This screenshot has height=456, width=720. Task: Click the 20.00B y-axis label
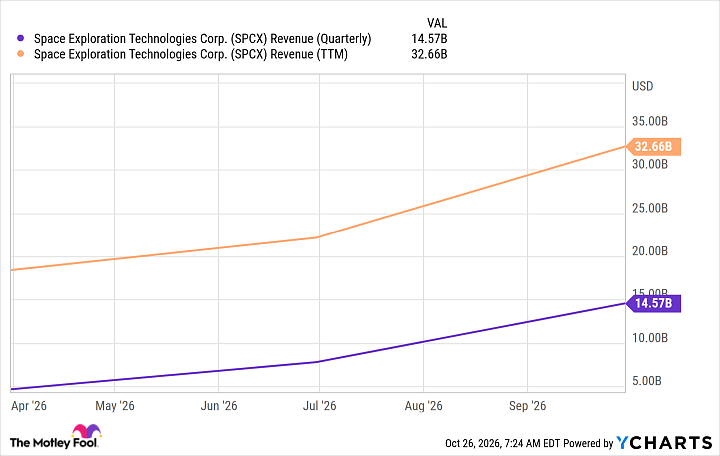tap(650, 251)
